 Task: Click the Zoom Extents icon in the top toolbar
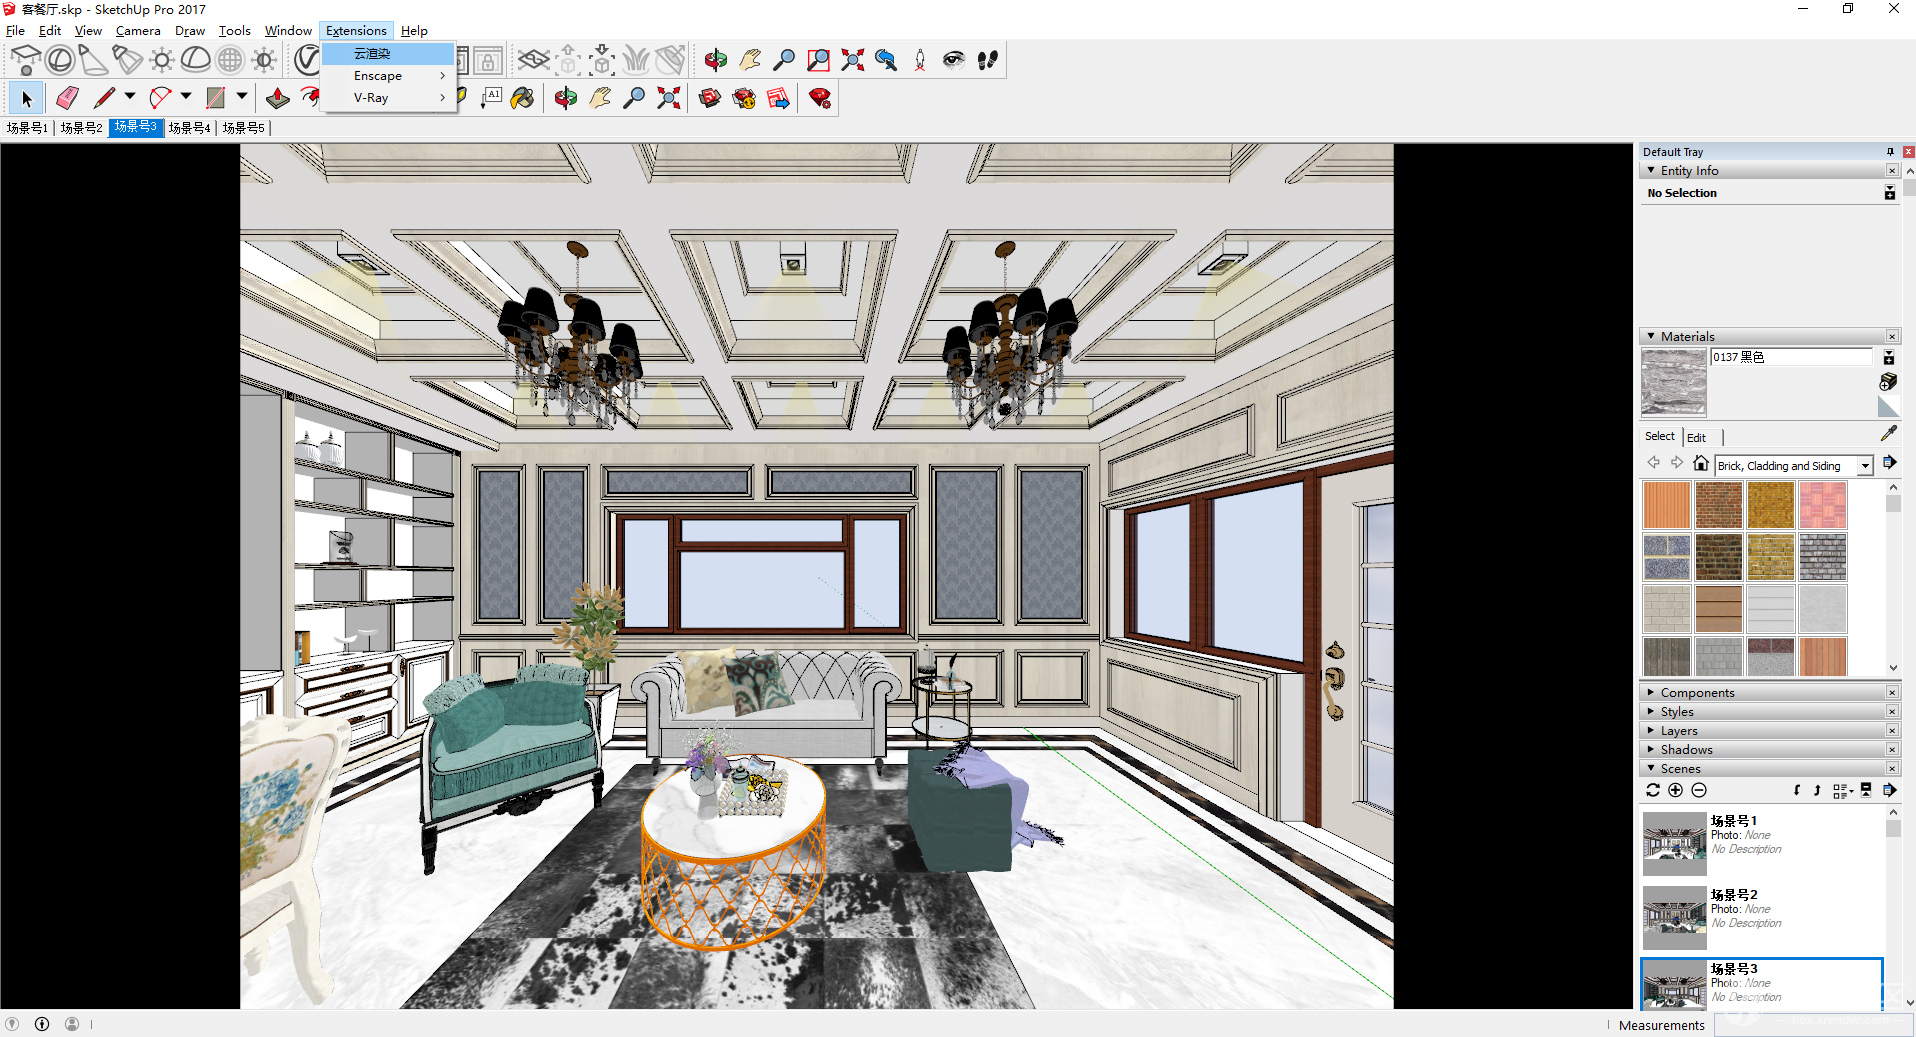pos(852,60)
